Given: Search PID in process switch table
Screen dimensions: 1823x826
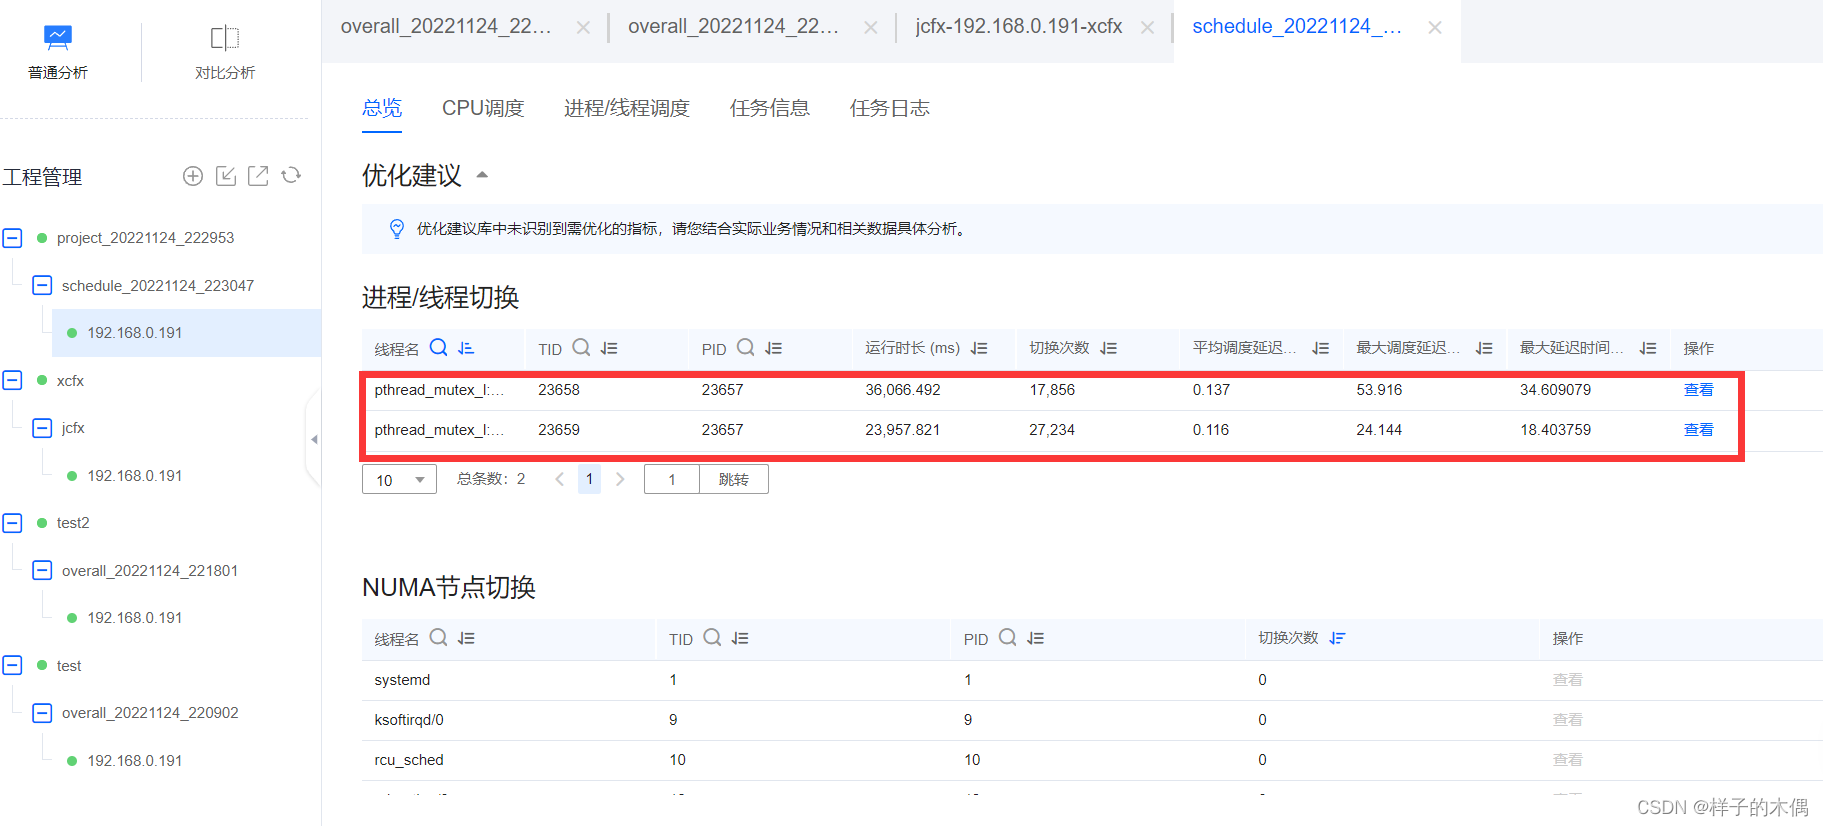Looking at the screenshot, I should [x=746, y=348].
